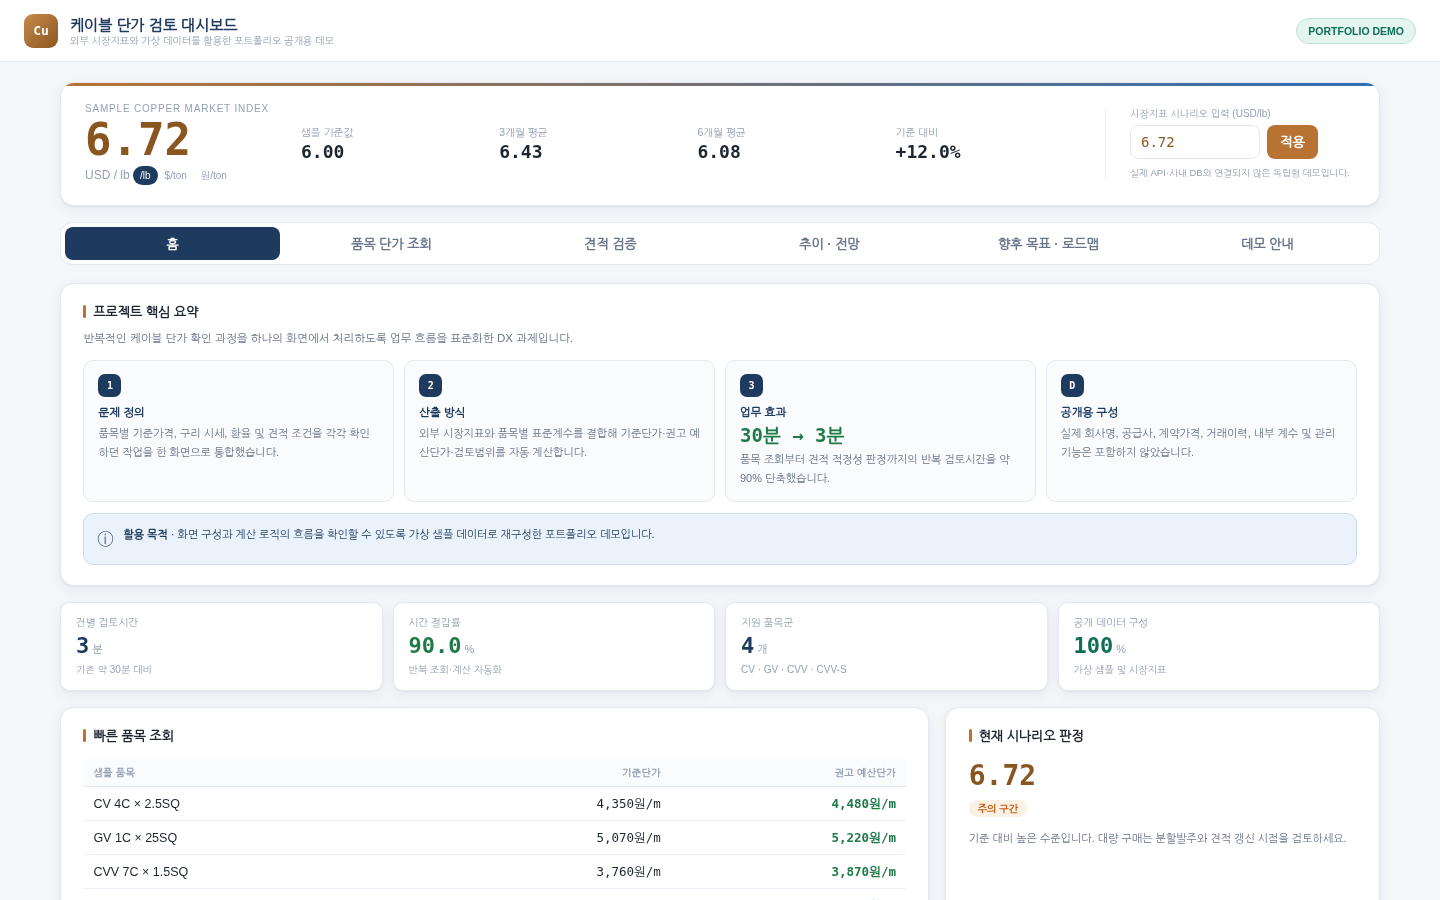Click the 건별 검토시간 3분 stat card
This screenshot has width=1440, height=900.
[222, 646]
